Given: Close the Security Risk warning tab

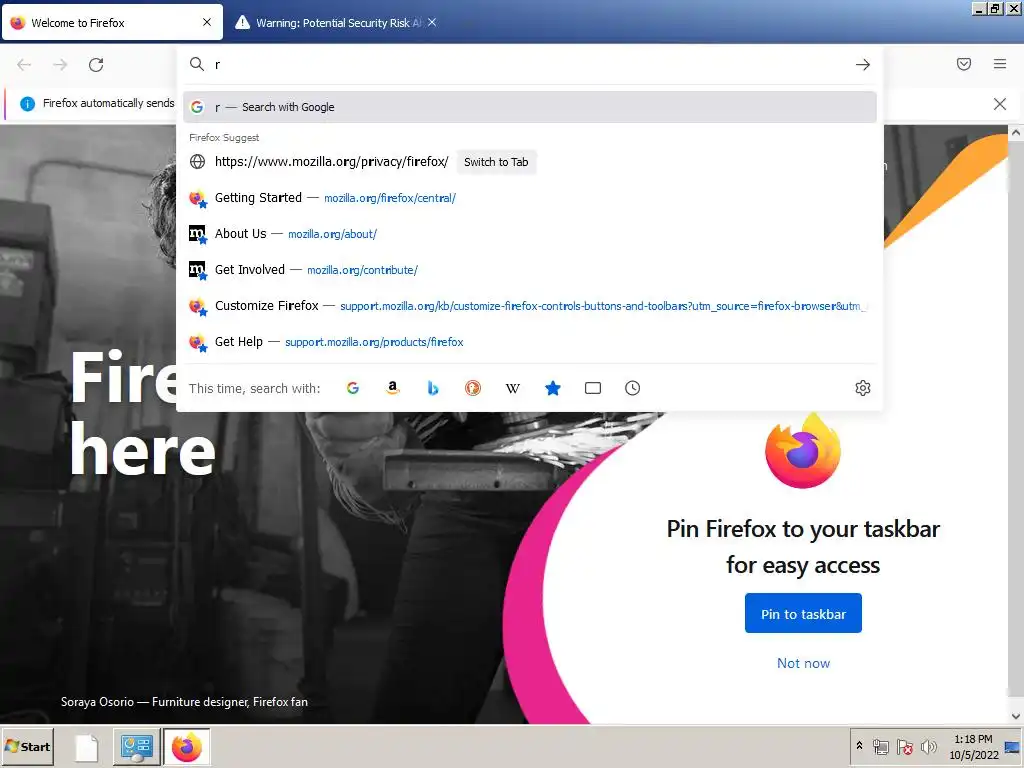Looking at the screenshot, I should [432, 22].
